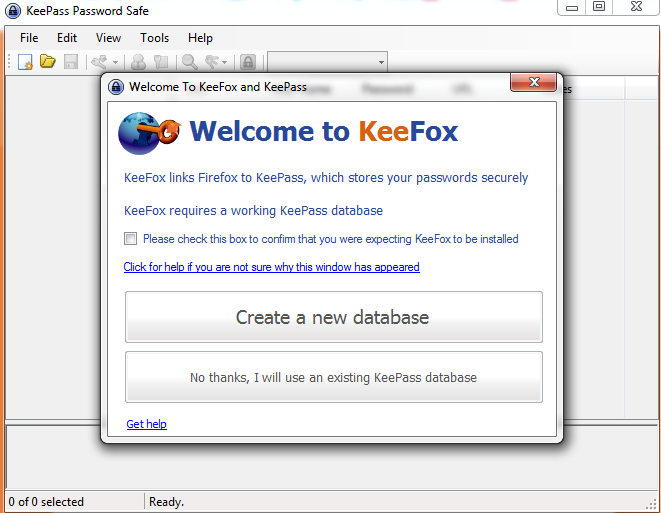Open the Help menu
The image size is (661, 513).
[x=200, y=38]
